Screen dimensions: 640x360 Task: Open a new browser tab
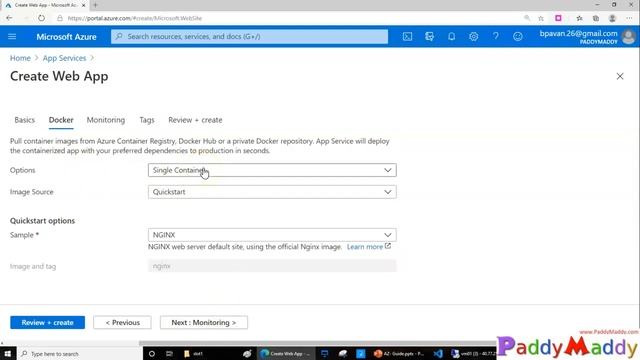click(x=96, y=5)
